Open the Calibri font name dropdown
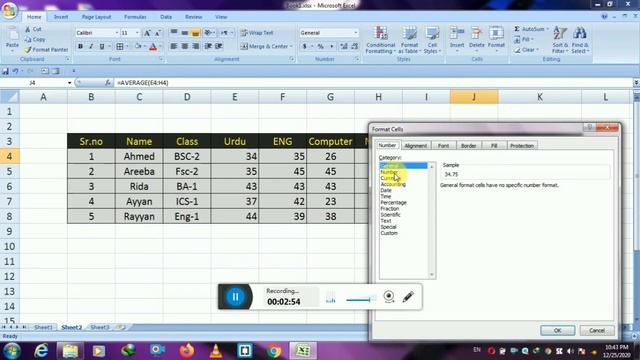Screen dimensions: 640x360 pos(117,33)
